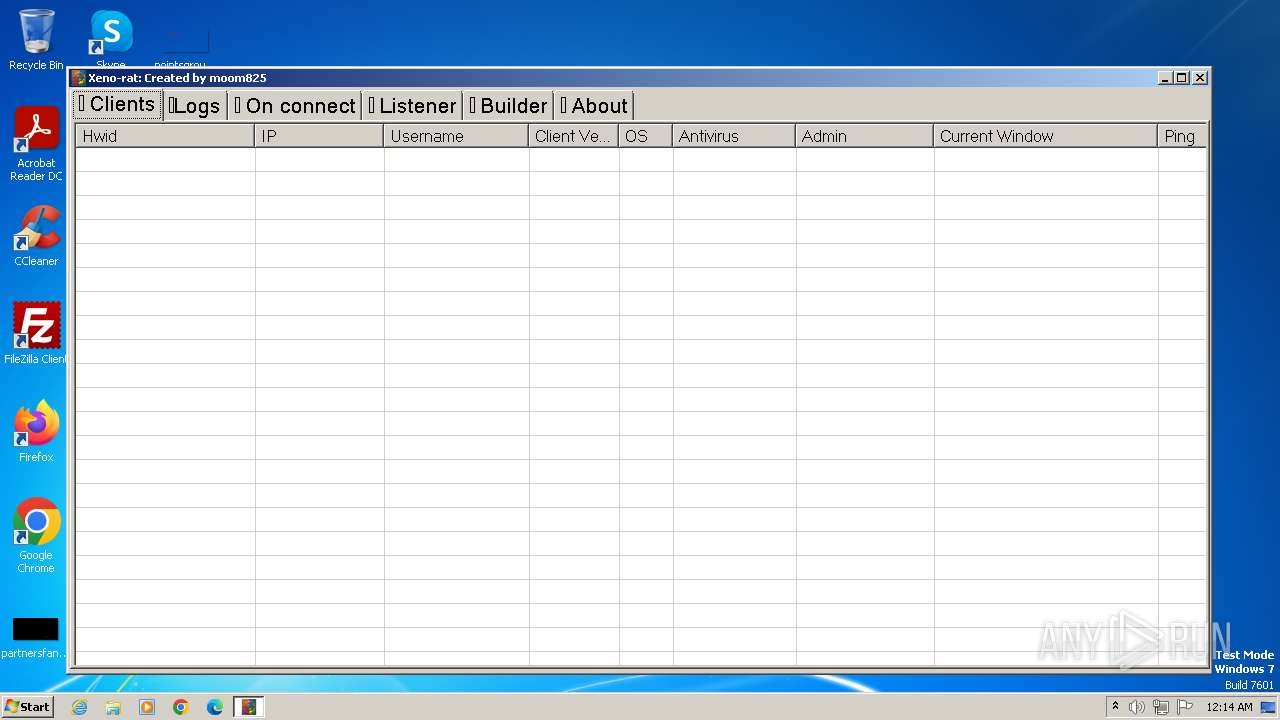Close the Xeno-rat window
Viewport: 1280px width, 720px height.
point(1200,78)
